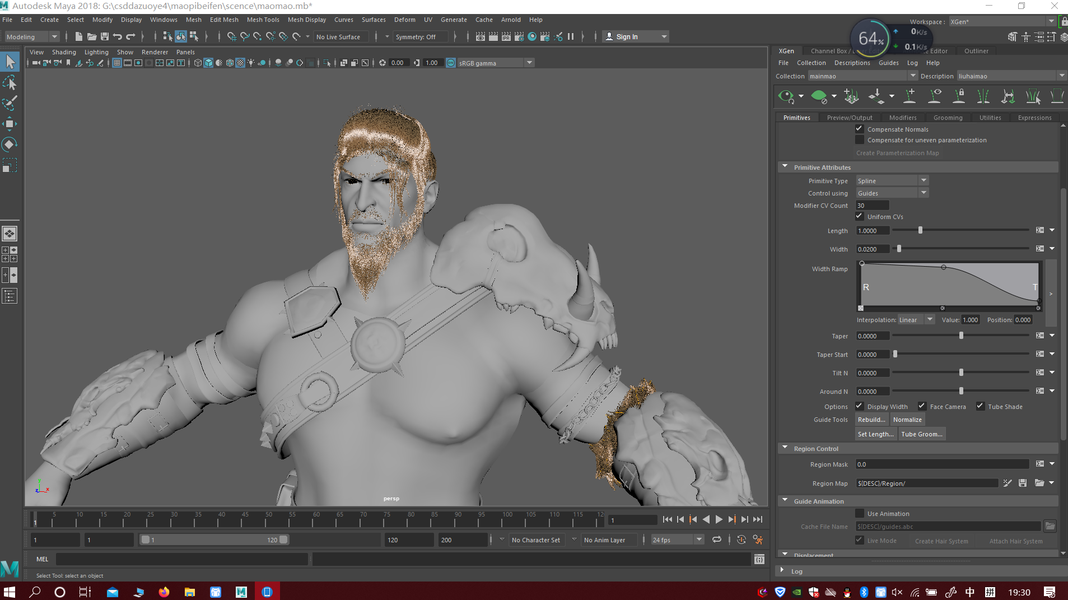This screenshot has height=600, width=1068.
Task: Choose the Select tool arrow in left toolbox
Action: [x=10, y=62]
